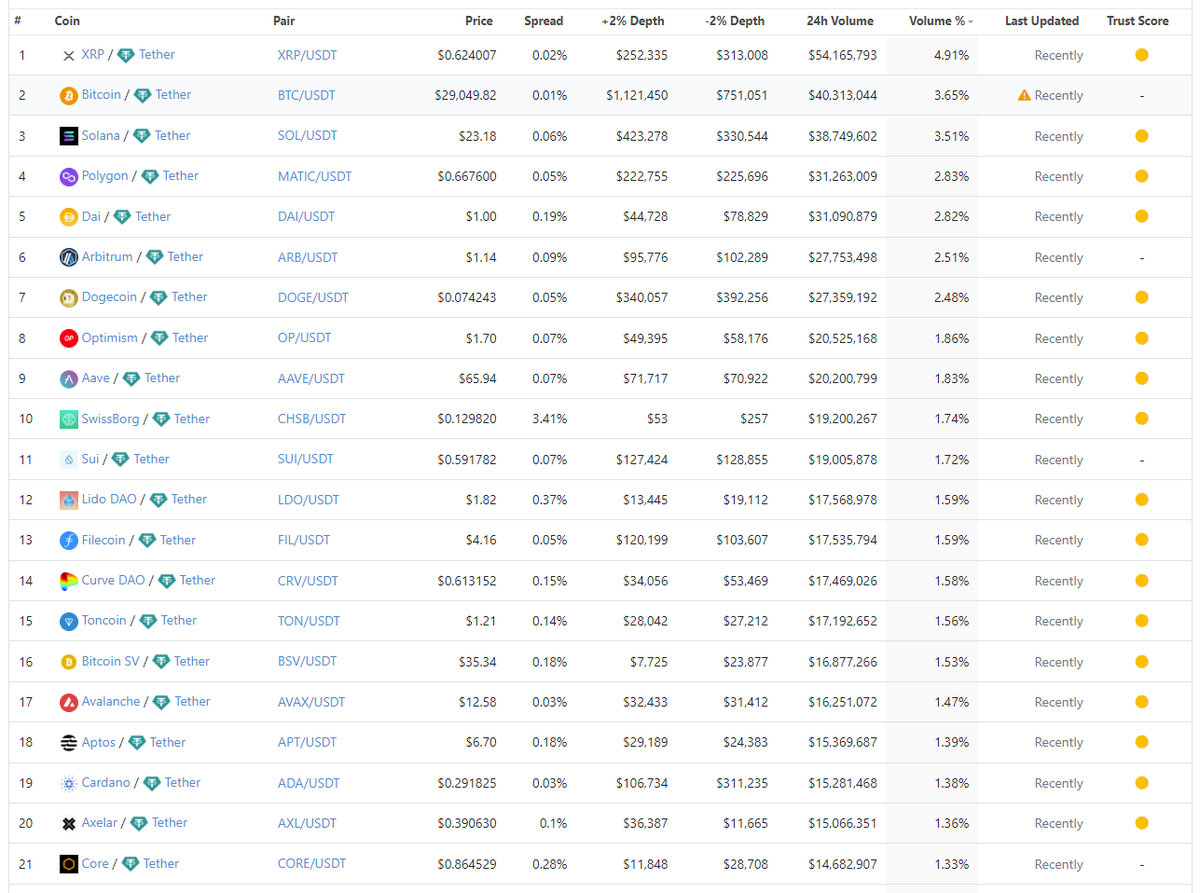The height and width of the screenshot is (893, 1200).
Task: Open the Cardano coin name link
Action: coord(106,782)
